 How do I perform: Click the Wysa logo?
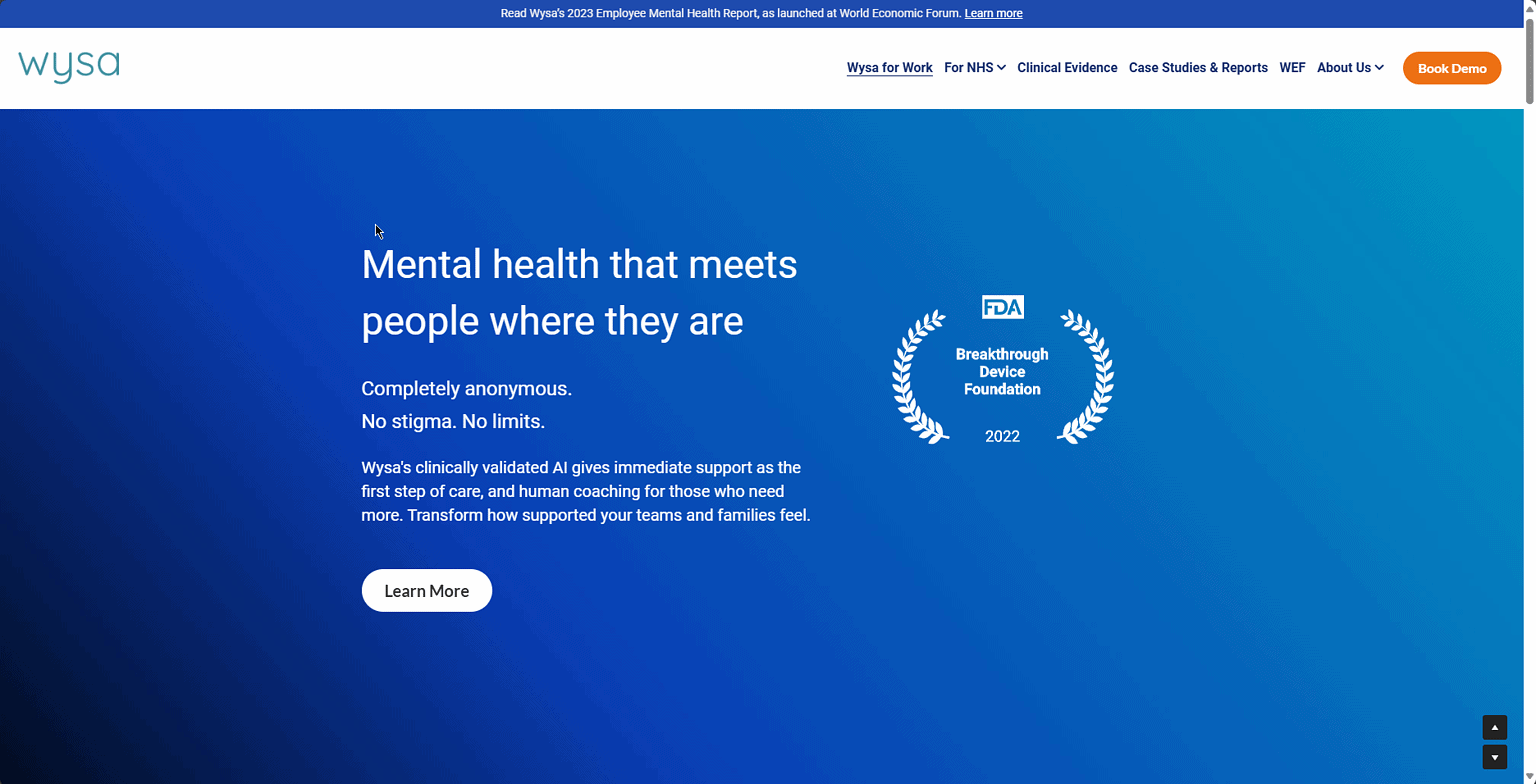tap(69, 67)
